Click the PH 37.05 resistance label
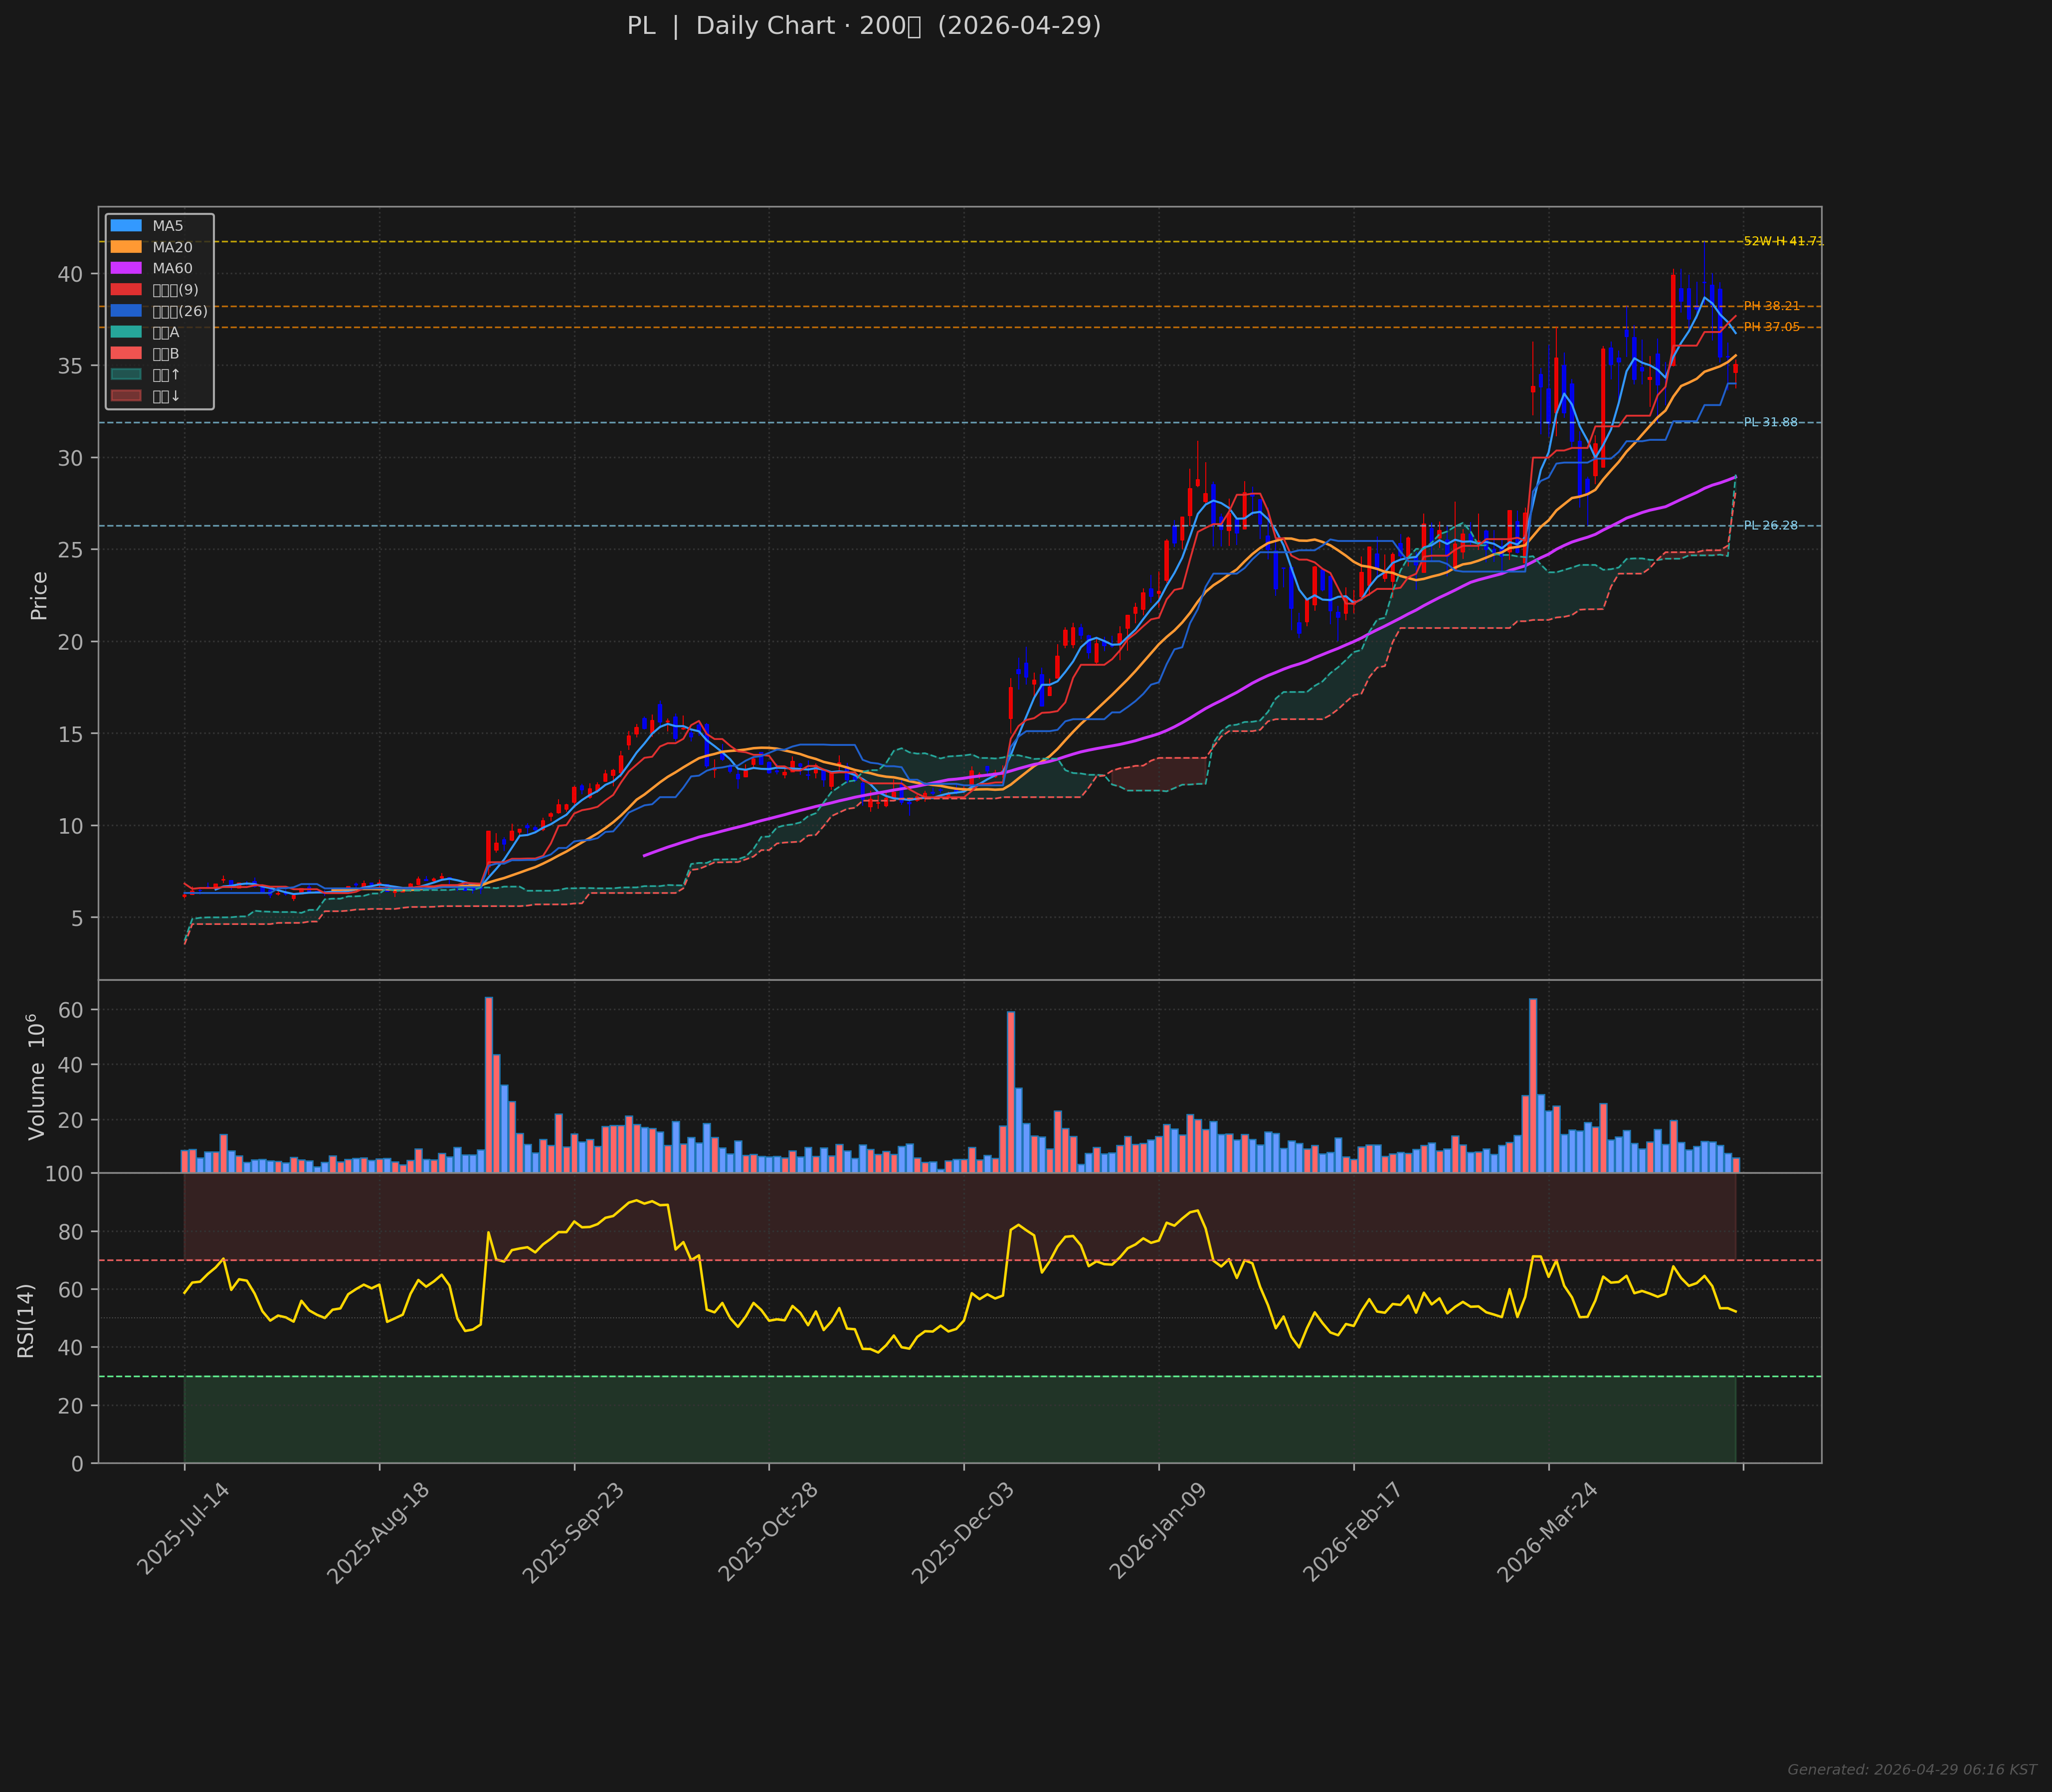Screen dimensions: 2052x1792 1771,327
